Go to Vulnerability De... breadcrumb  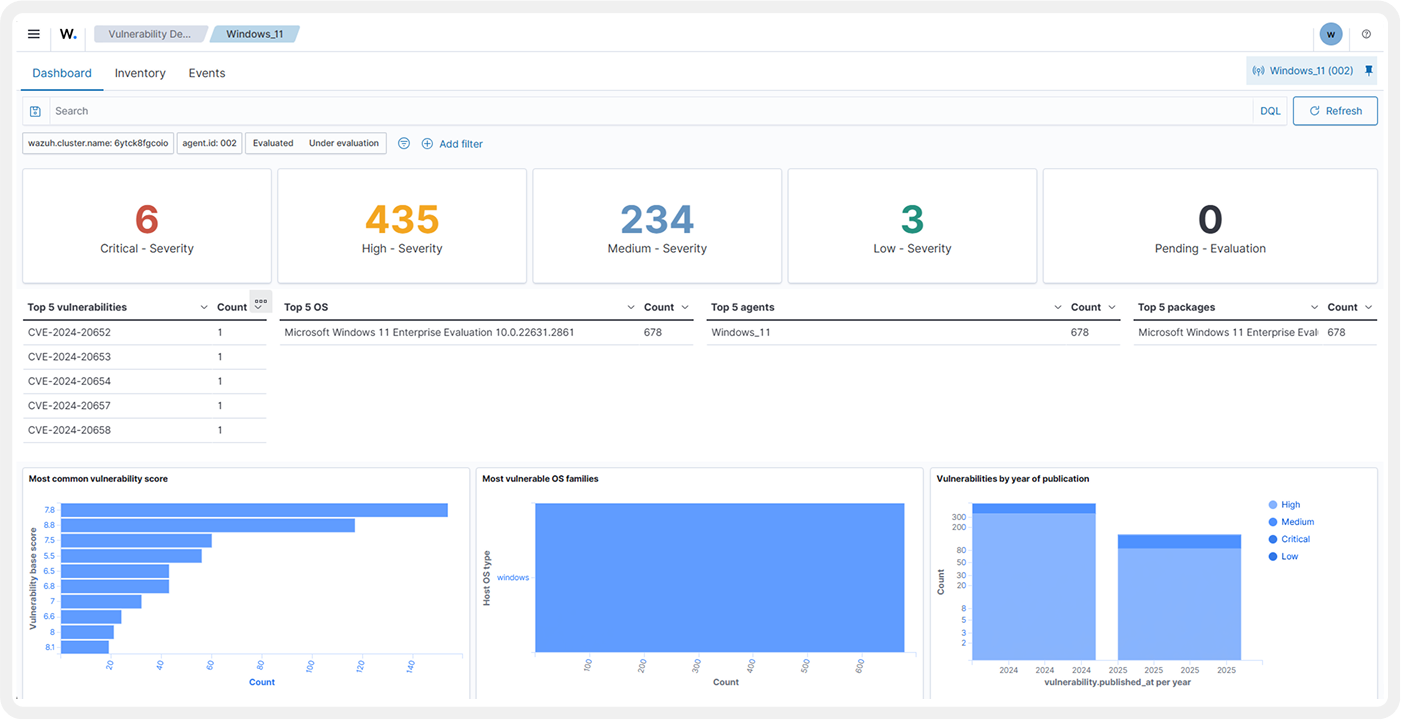pyautogui.click(x=149, y=34)
